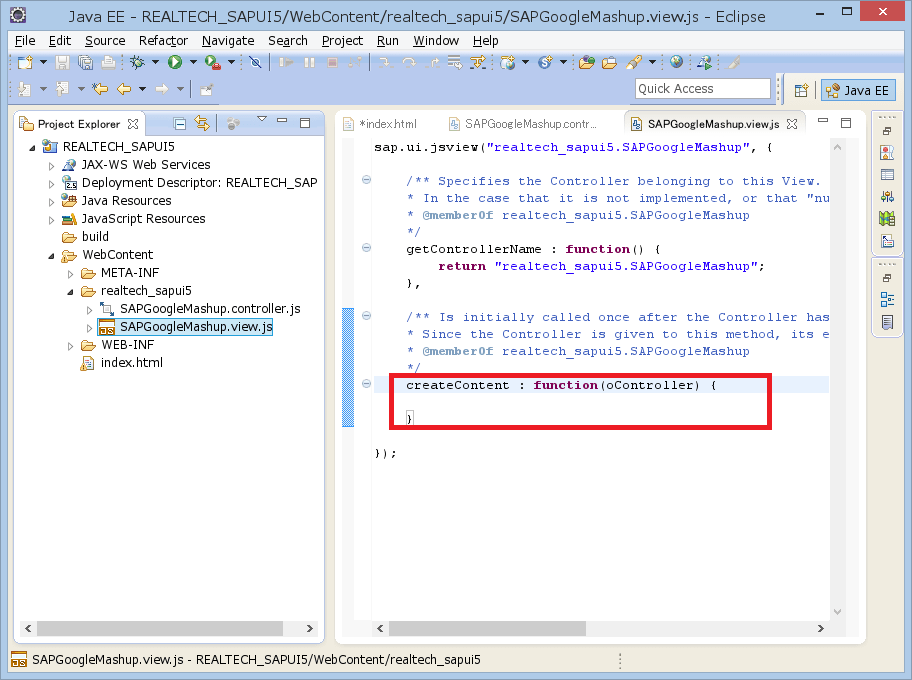Expand the Java Resources node

coord(51,202)
